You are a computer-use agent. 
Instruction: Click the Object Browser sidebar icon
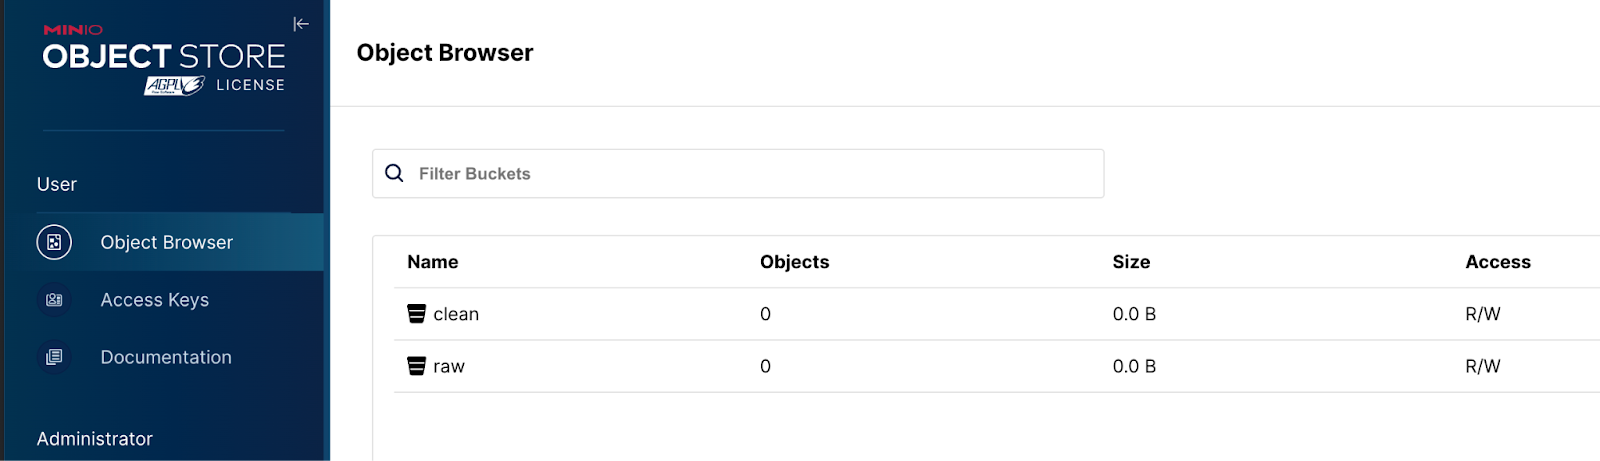(x=54, y=242)
